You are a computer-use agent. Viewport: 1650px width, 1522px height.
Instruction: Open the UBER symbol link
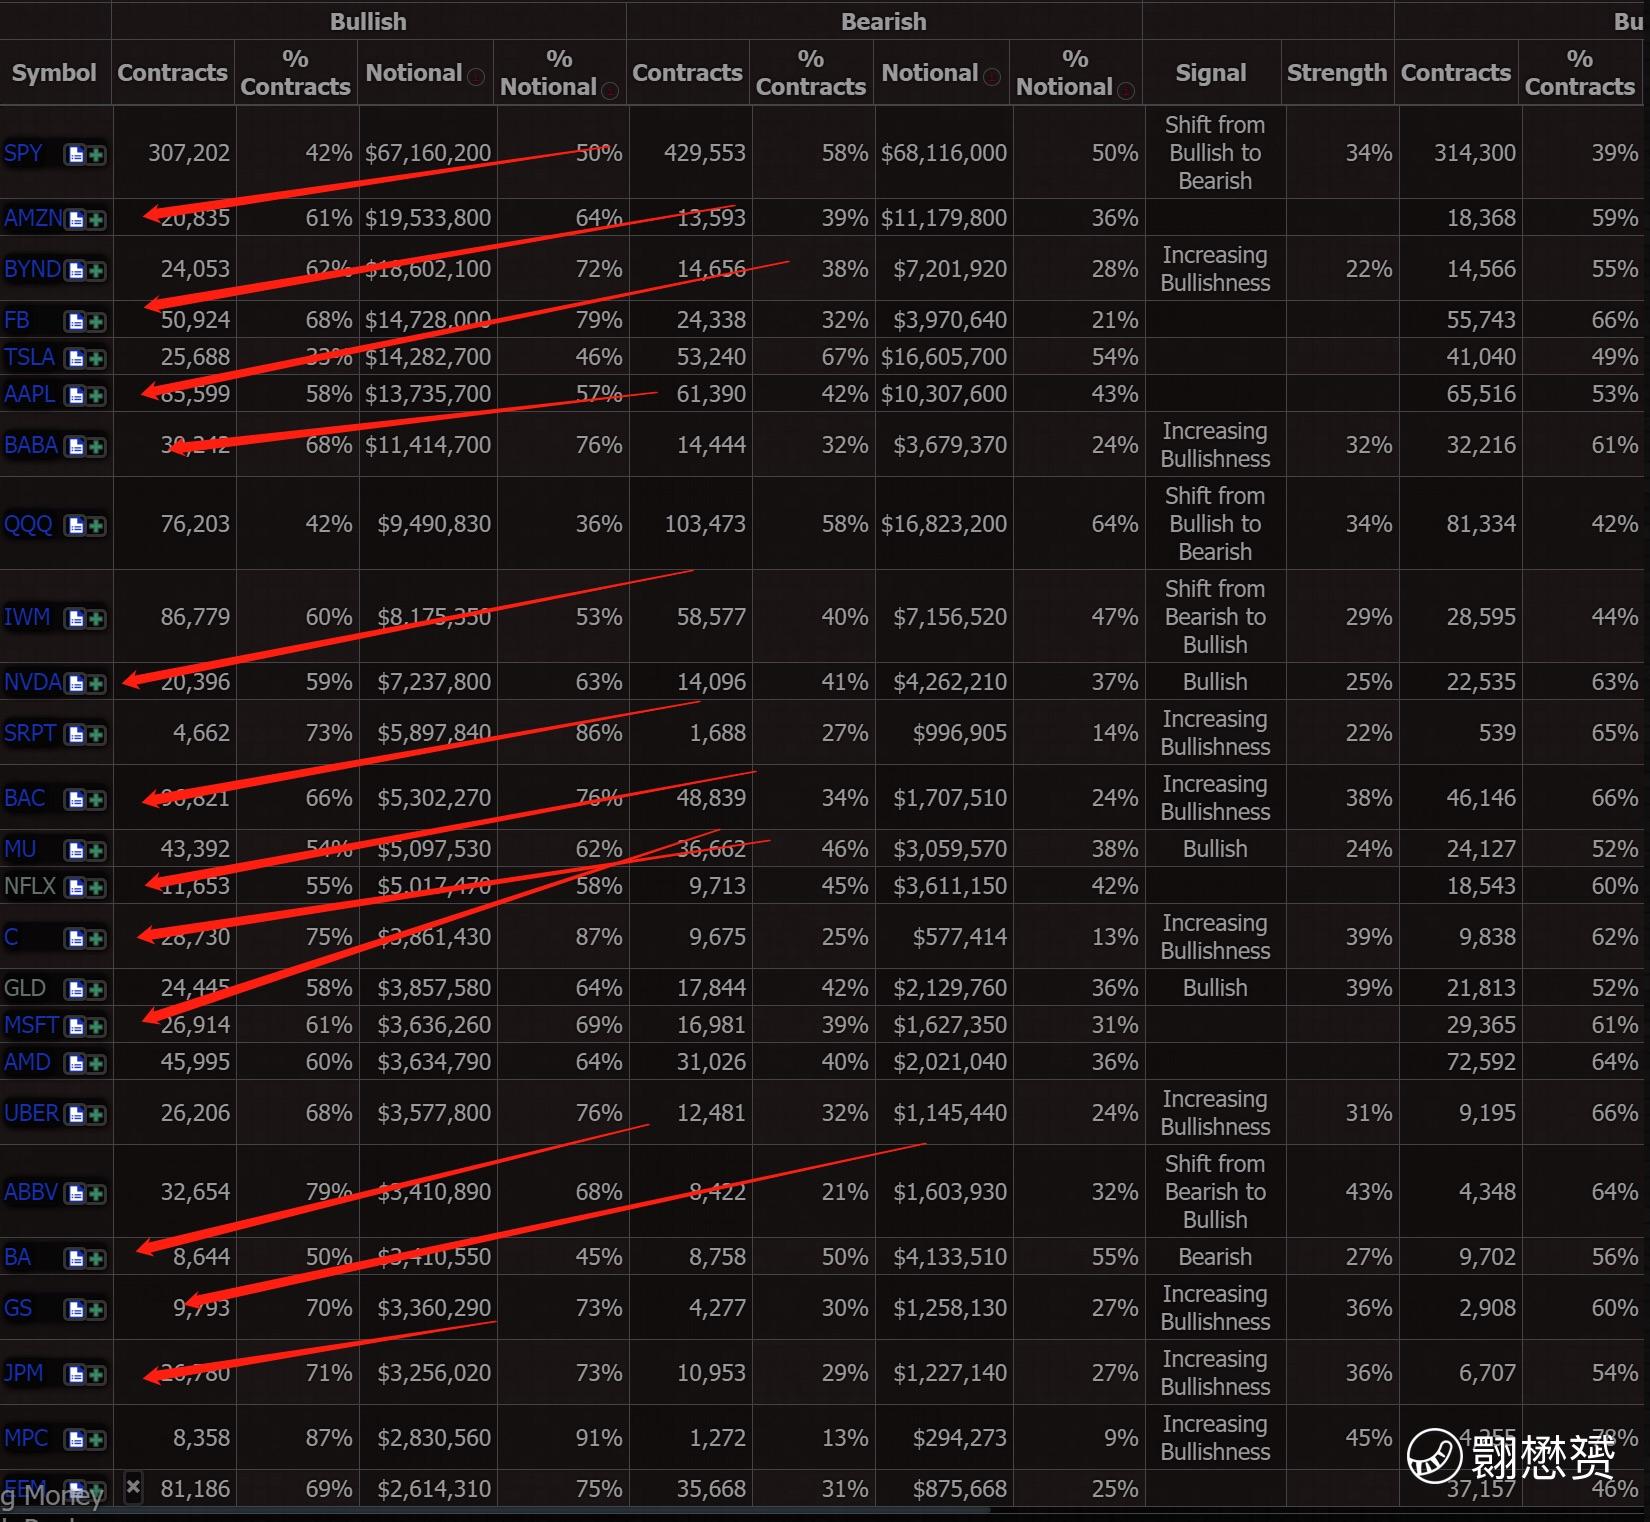(x=32, y=1113)
